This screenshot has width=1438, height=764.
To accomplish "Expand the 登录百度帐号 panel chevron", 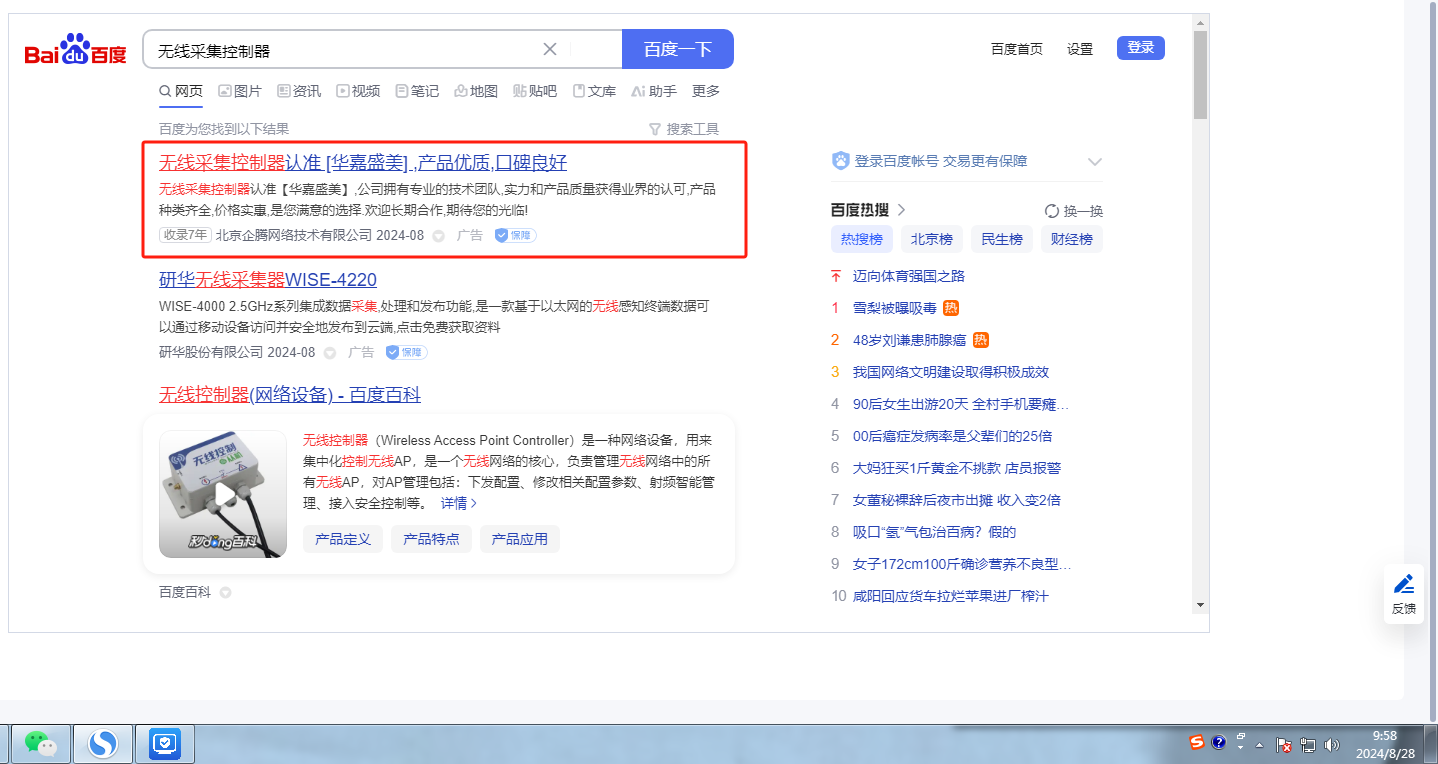I will [x=1095, y=161].
